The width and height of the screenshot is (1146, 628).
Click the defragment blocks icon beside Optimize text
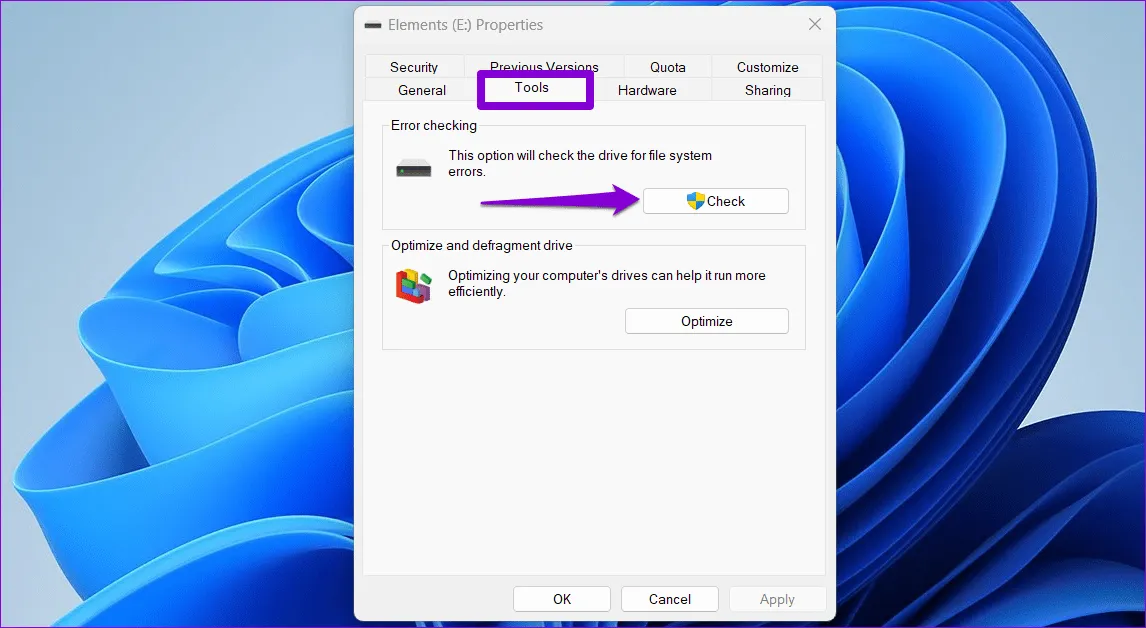pos(413,286)
